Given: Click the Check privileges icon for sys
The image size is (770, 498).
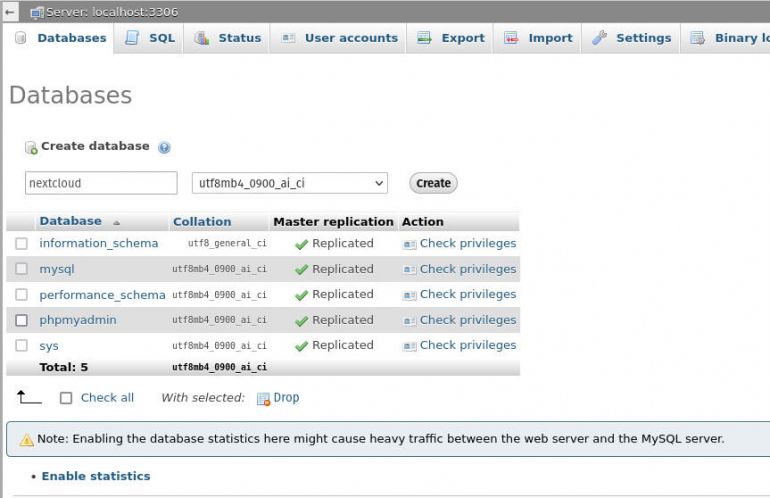Looking at the screenshot, I should [x=409, y=346].
